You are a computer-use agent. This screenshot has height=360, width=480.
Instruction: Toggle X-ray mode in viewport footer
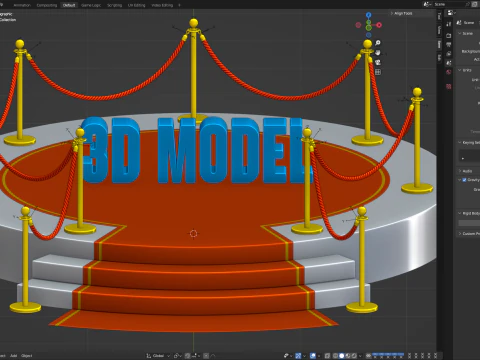[327, 356]
